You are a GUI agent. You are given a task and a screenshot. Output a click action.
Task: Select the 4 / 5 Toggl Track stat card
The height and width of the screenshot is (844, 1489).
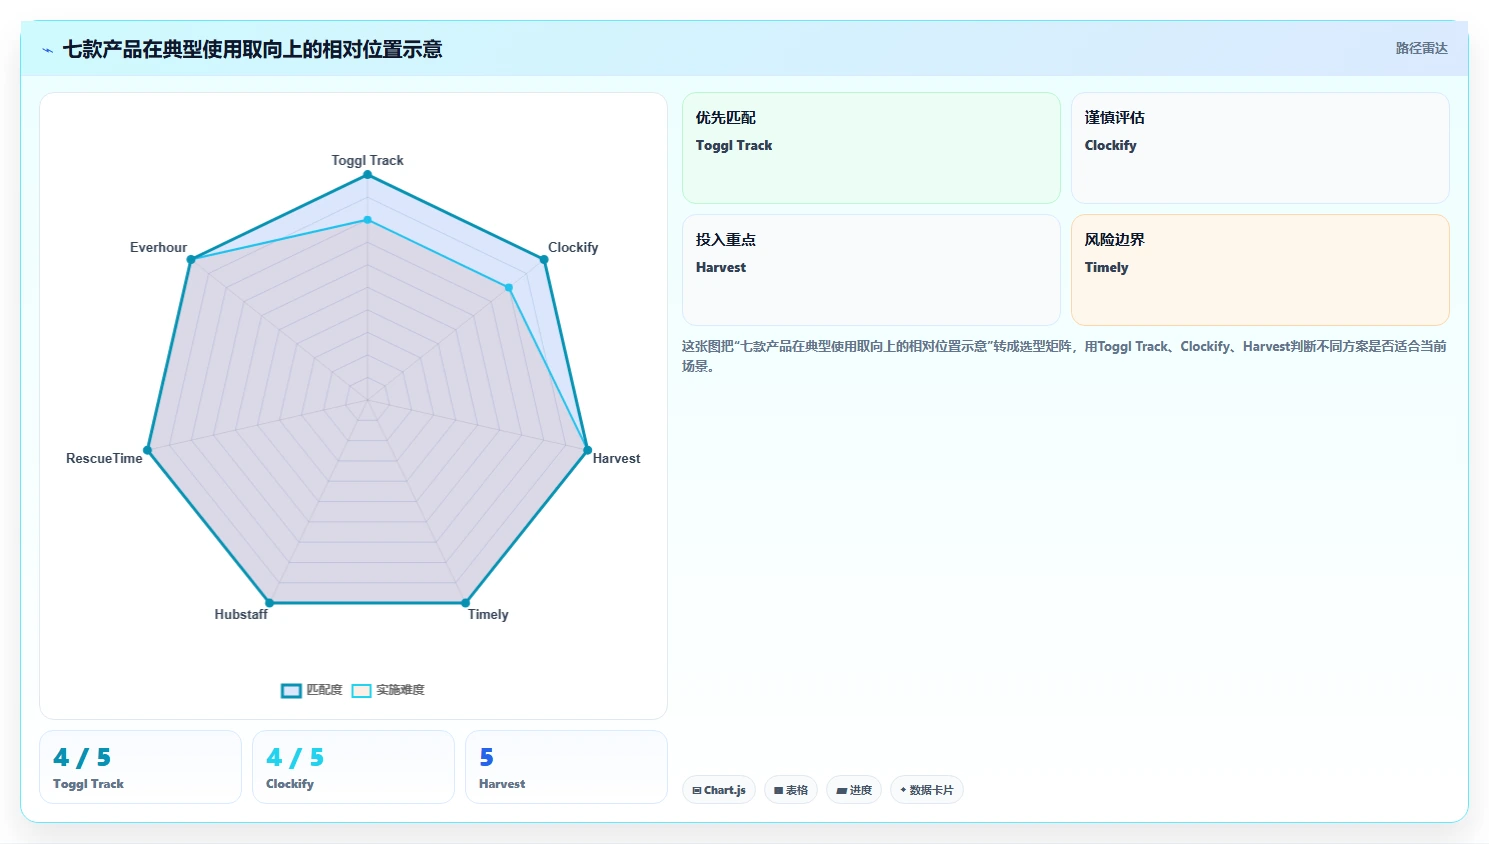[140, 767]
